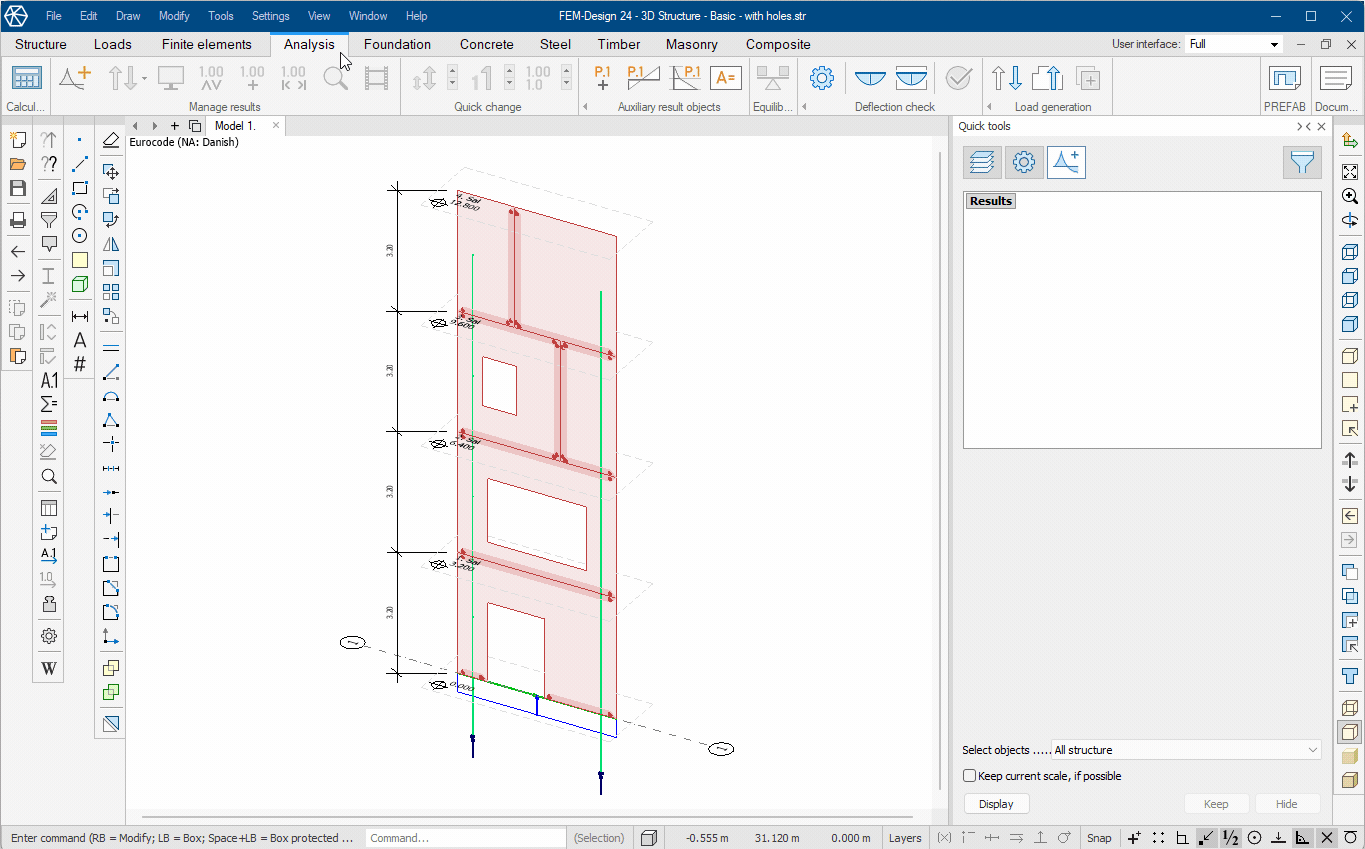Image resolution: width=1365 pixels, height=849 pixels.
Task: Open the Settings menu
Action: coord(270,16)
